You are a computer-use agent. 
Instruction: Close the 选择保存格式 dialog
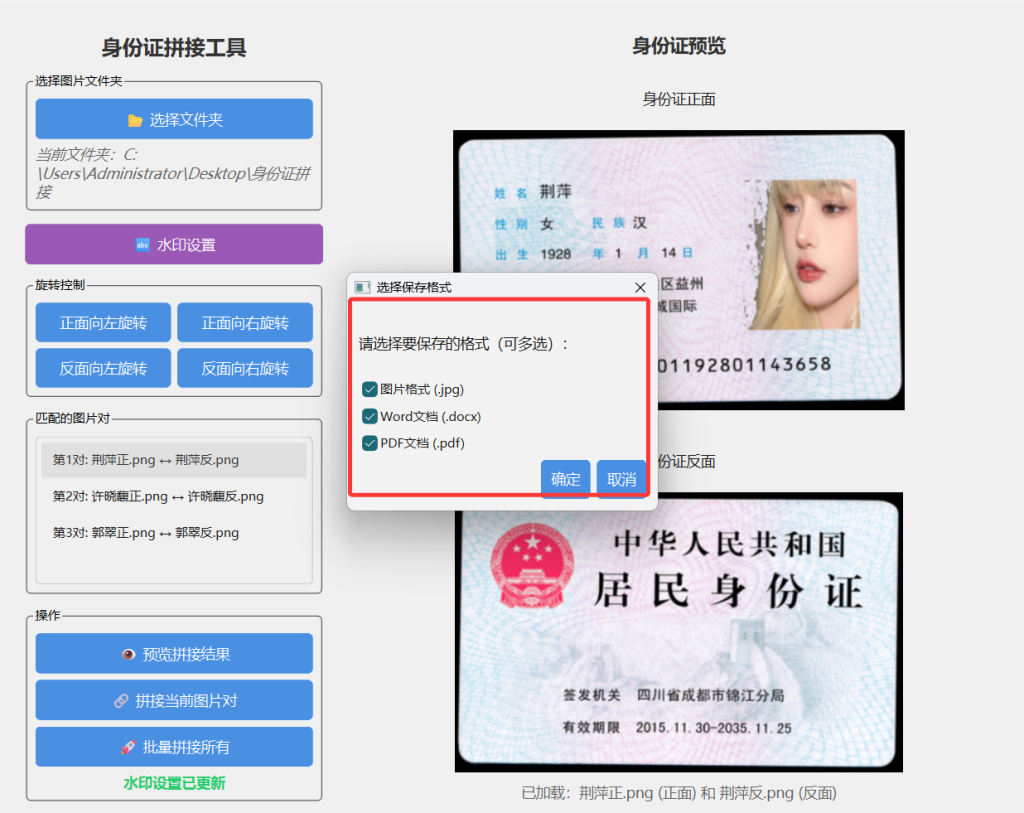[x=640, y=287]
